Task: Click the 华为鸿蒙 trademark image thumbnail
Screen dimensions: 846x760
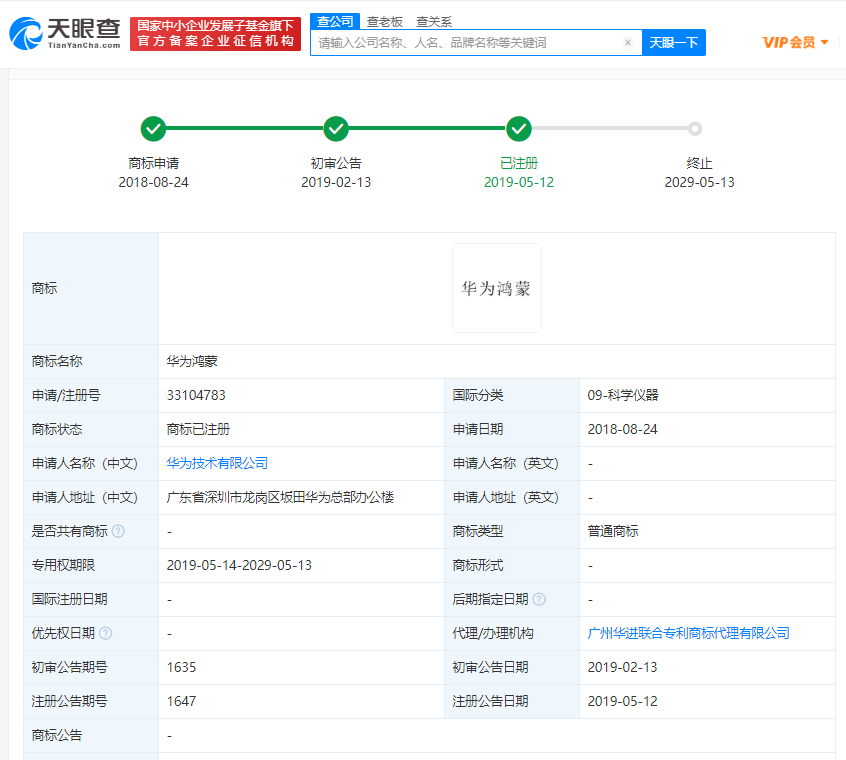Action: pos(496,287)
